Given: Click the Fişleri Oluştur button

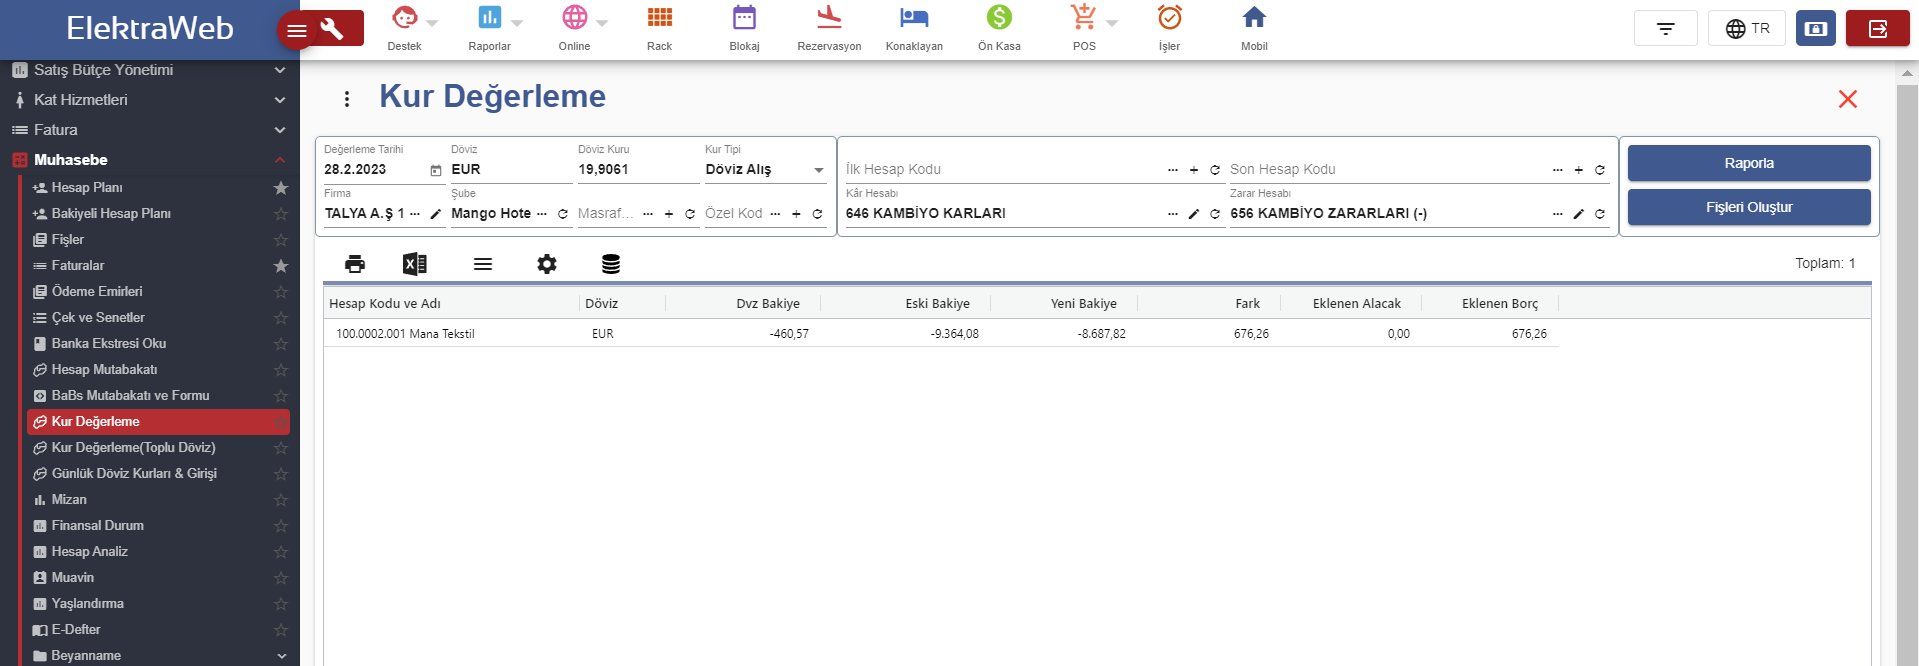Looking at the screenshot, I should tap(1748, 207).
